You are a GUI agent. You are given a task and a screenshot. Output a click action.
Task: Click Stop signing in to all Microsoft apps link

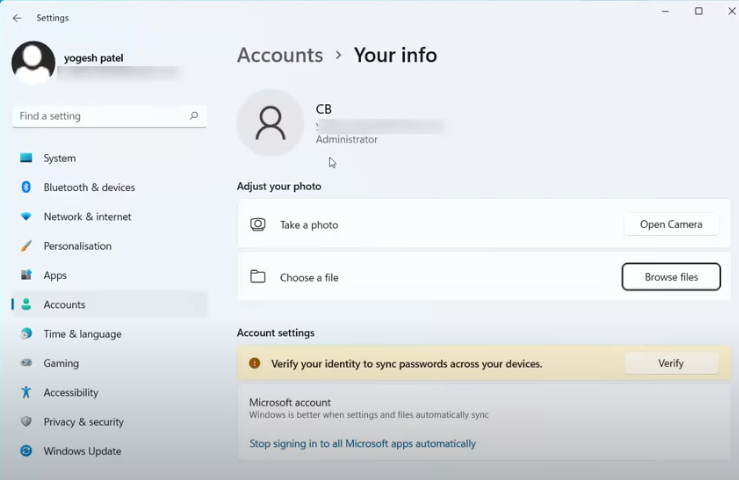pyautogui.click(x=362, y=443)
